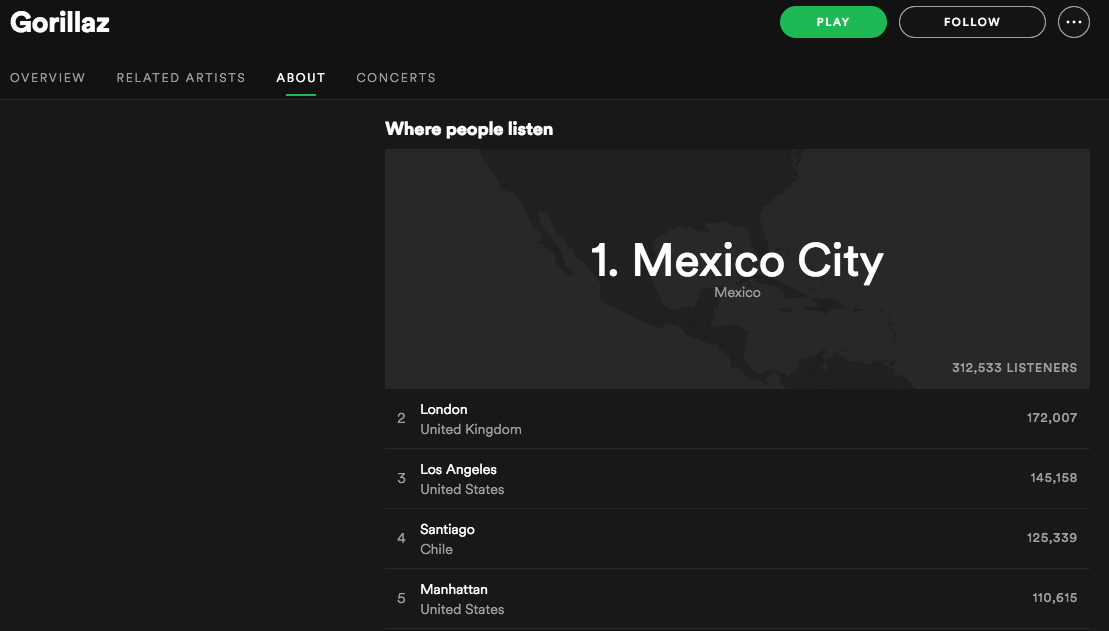Image resolution: width=1109 pixels, height=631 pixels.
Task: Select the Santiago city row
Action: coord(737,539)
